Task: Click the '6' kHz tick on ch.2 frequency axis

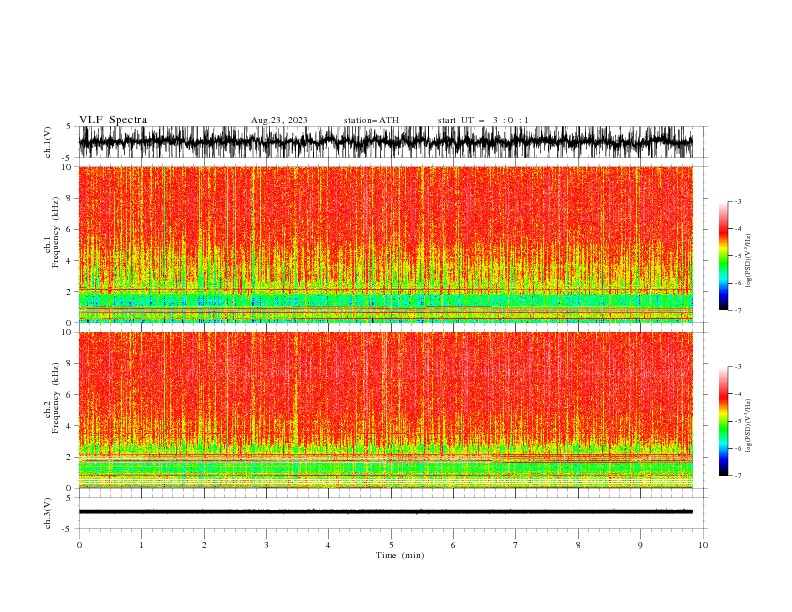Action: pos(70,395)
